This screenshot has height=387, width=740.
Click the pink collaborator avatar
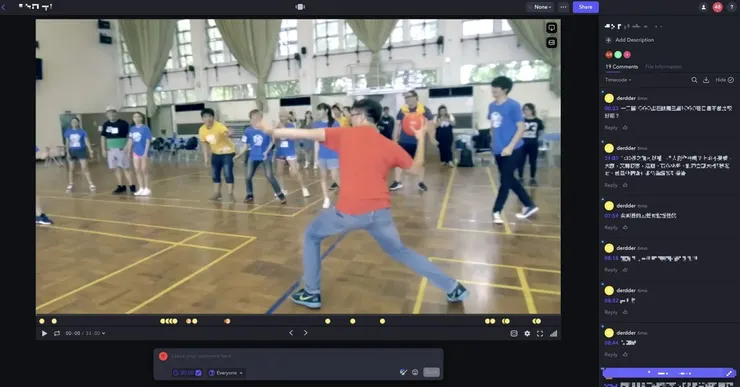coord(627,55)
